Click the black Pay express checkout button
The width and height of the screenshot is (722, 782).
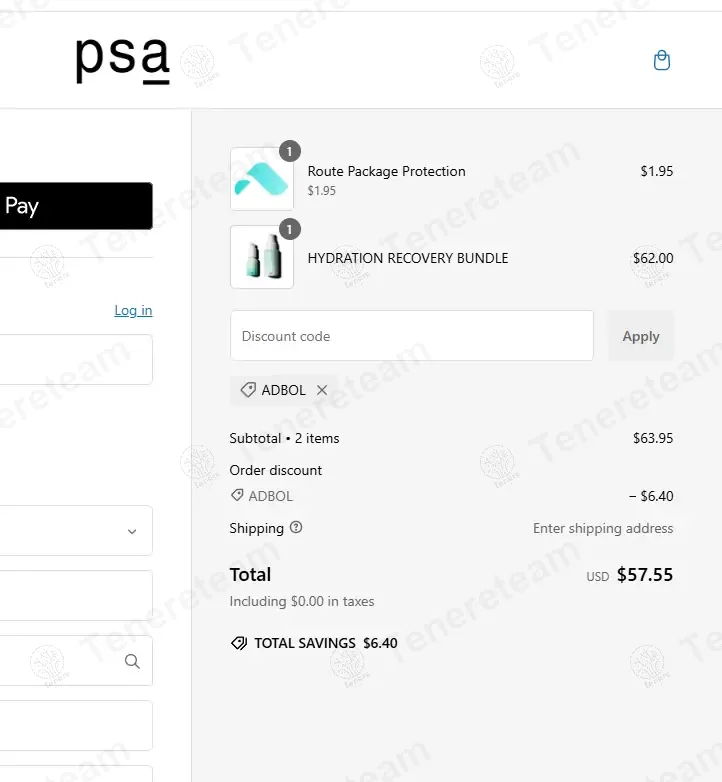pos(75,206)
